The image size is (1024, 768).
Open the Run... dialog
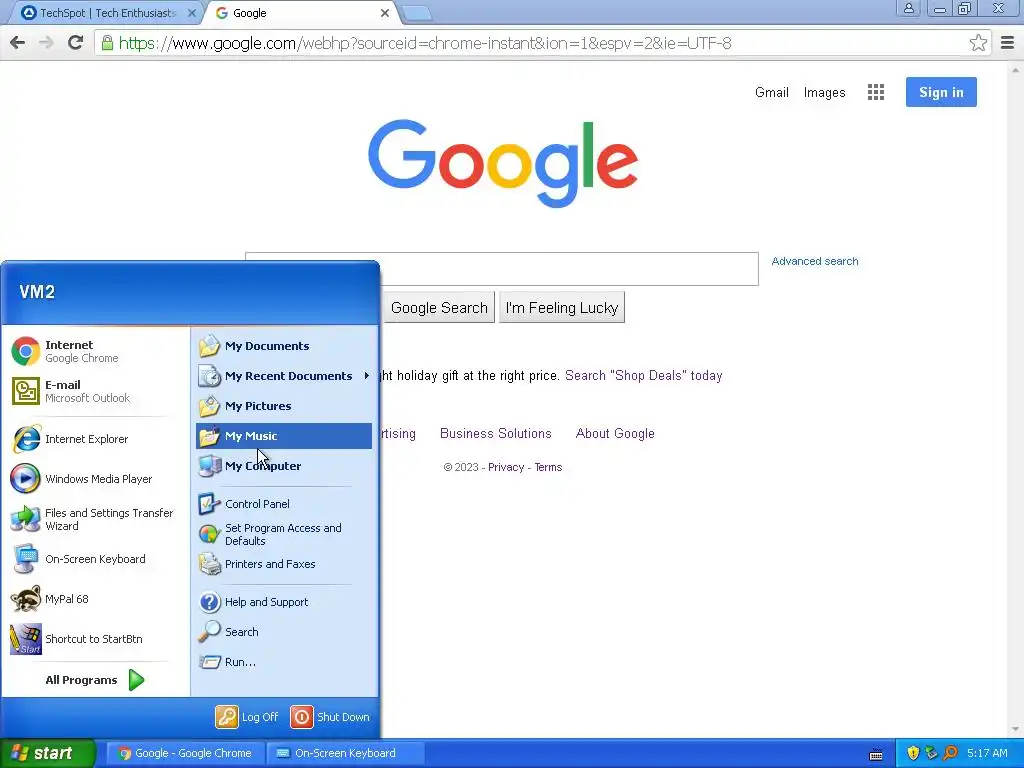point(284,662)
